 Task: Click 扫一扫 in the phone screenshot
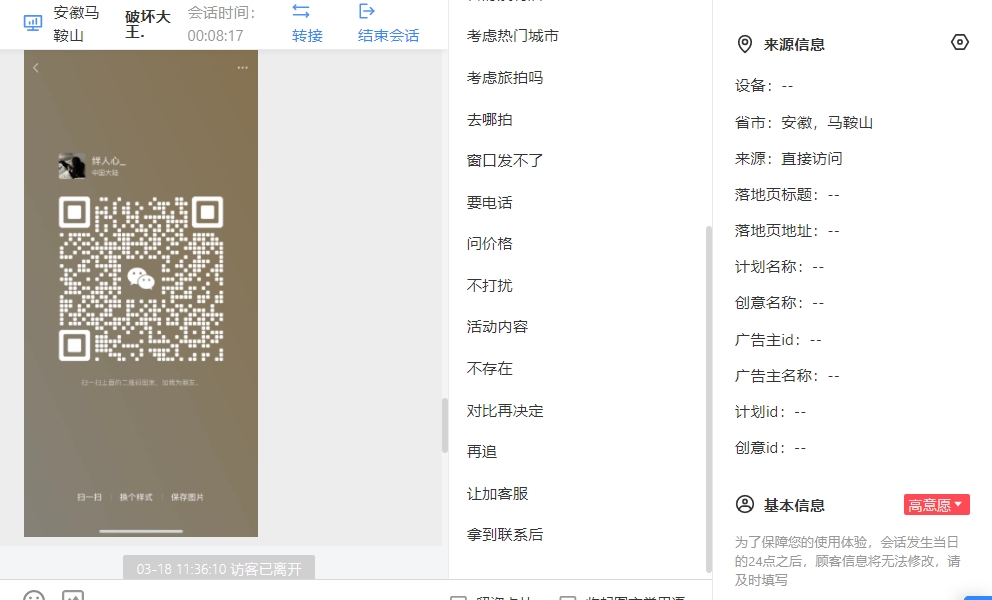89,497
